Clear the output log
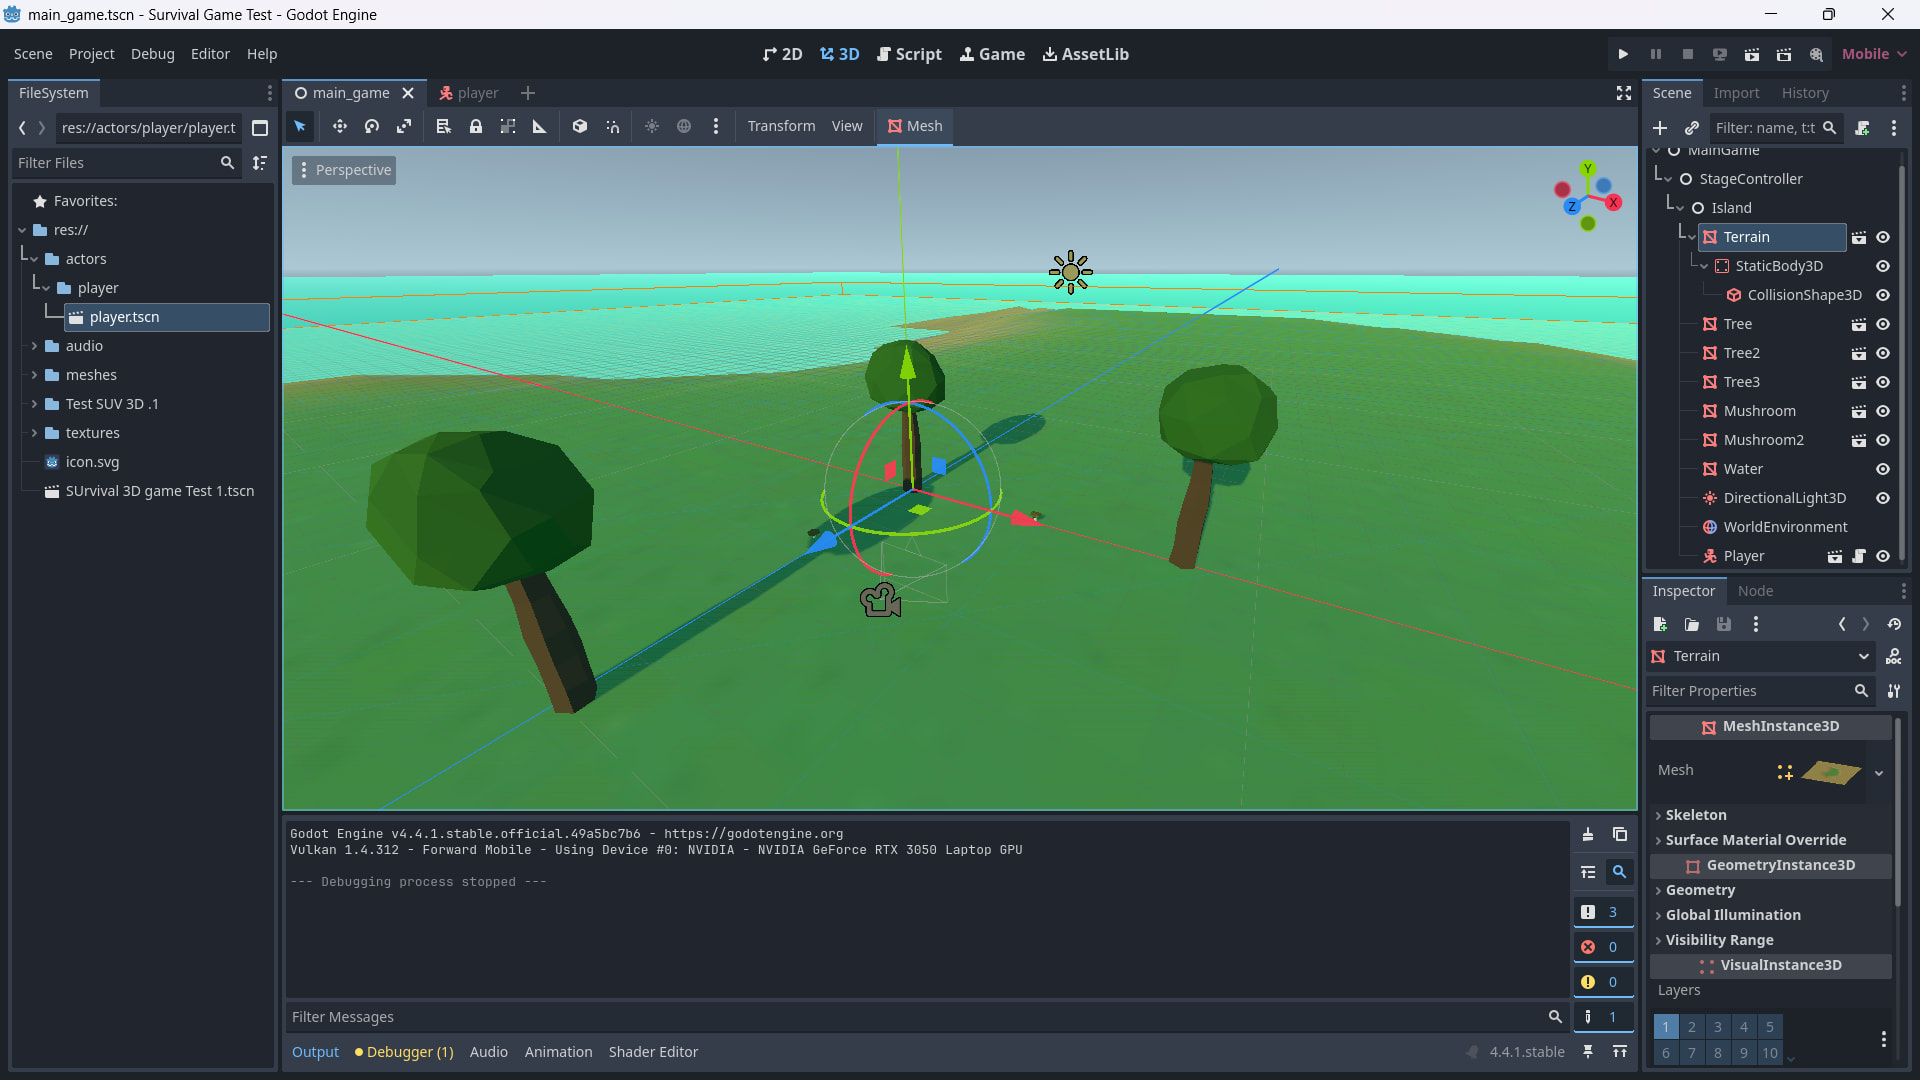Image resolution: width=1920 pixels, height=1080 pixels. pos(1588,834)
